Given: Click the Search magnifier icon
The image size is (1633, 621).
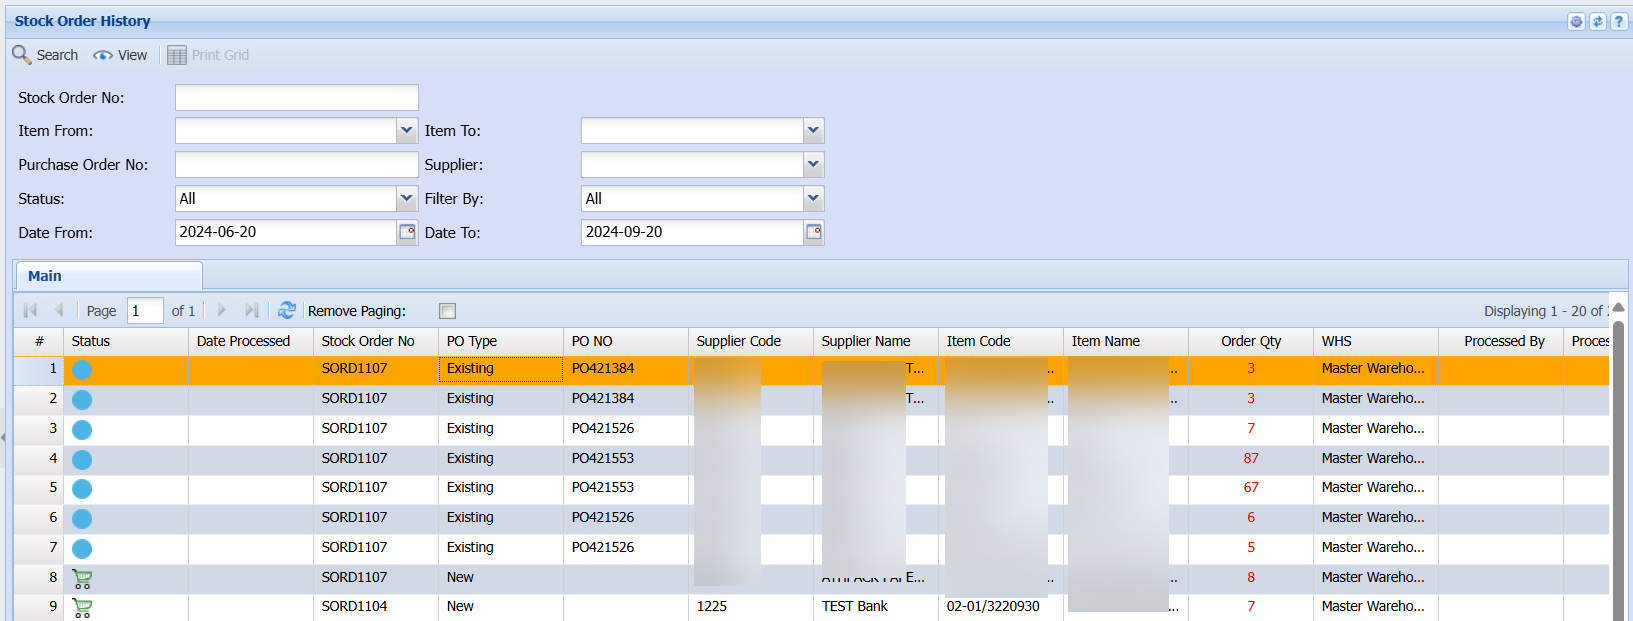Looking at the screenshot, I should coord(21,55).
